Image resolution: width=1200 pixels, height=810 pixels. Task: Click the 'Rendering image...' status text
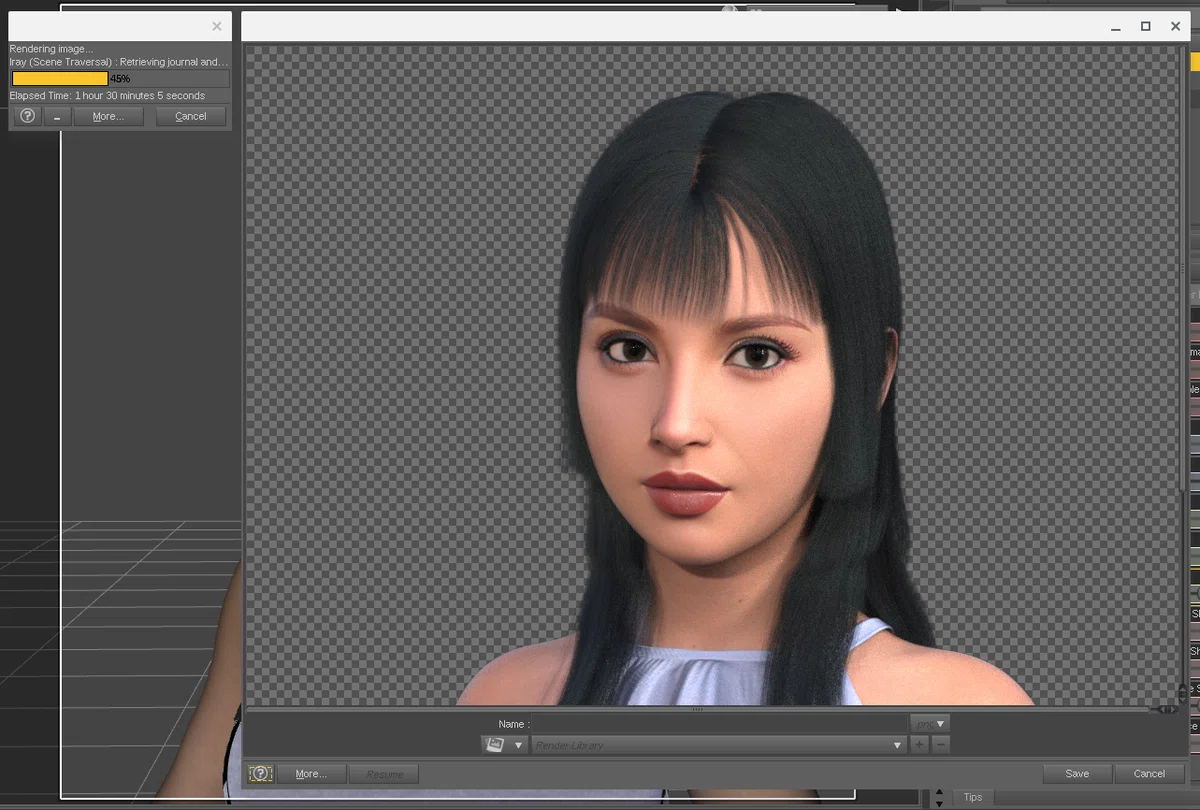pyautogui.click(x=51, y=49)
